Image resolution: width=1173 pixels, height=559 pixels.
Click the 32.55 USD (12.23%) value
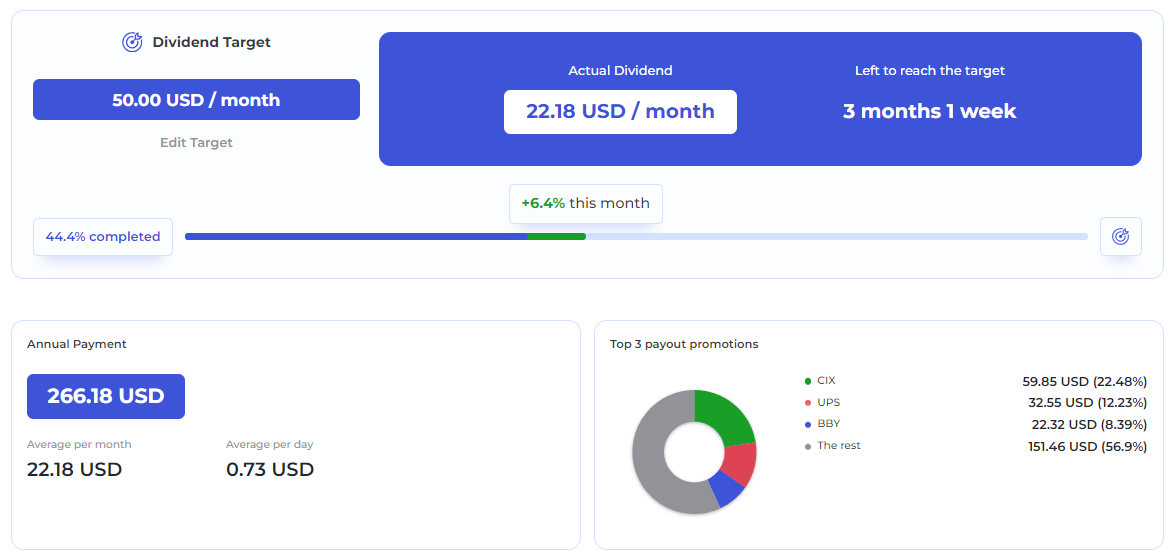tap(1088, 403)
